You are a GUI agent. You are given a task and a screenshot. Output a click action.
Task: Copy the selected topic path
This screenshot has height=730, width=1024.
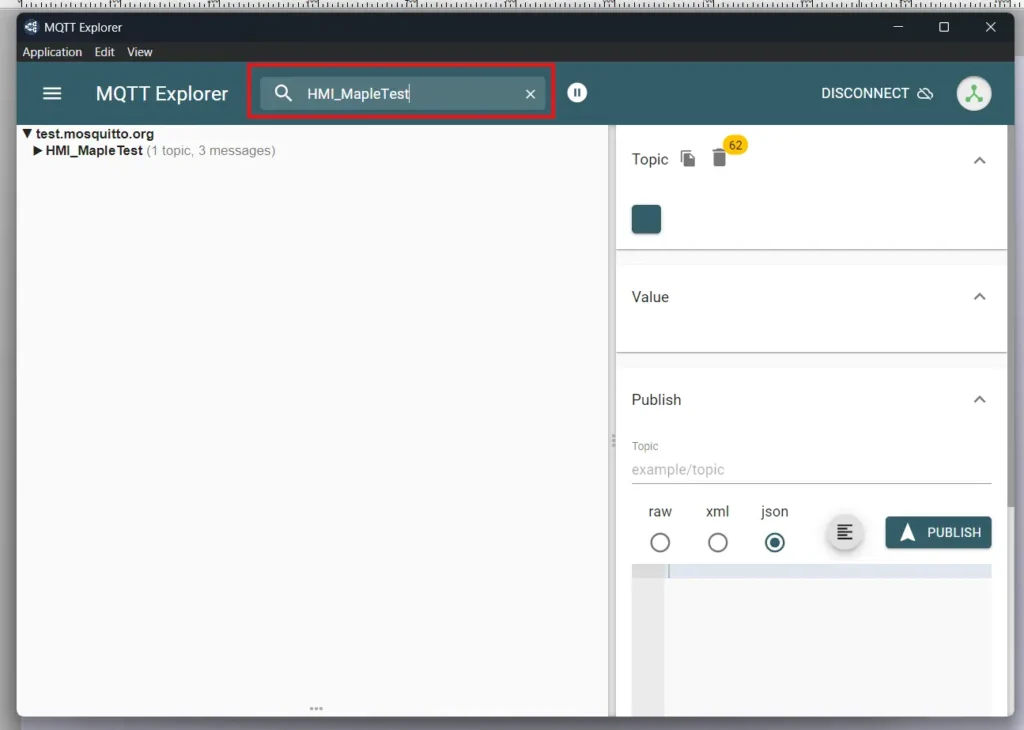(x=687, y=158)
